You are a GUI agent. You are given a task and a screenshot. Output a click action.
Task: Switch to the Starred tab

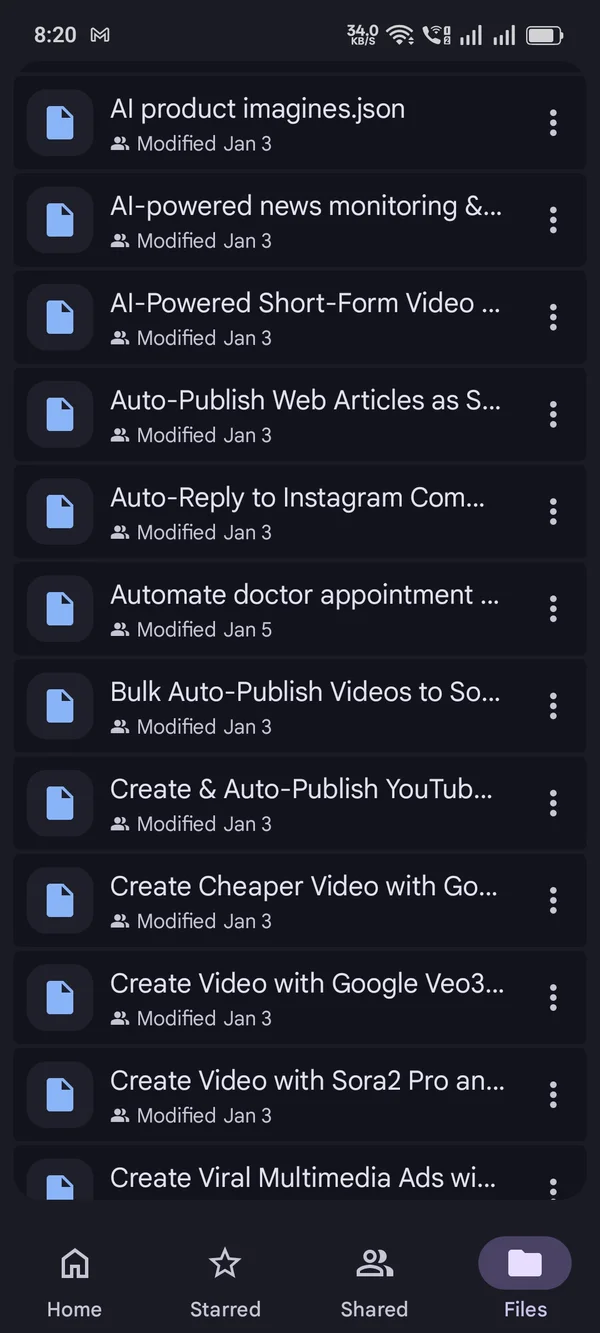click(x=225, y=1281)
